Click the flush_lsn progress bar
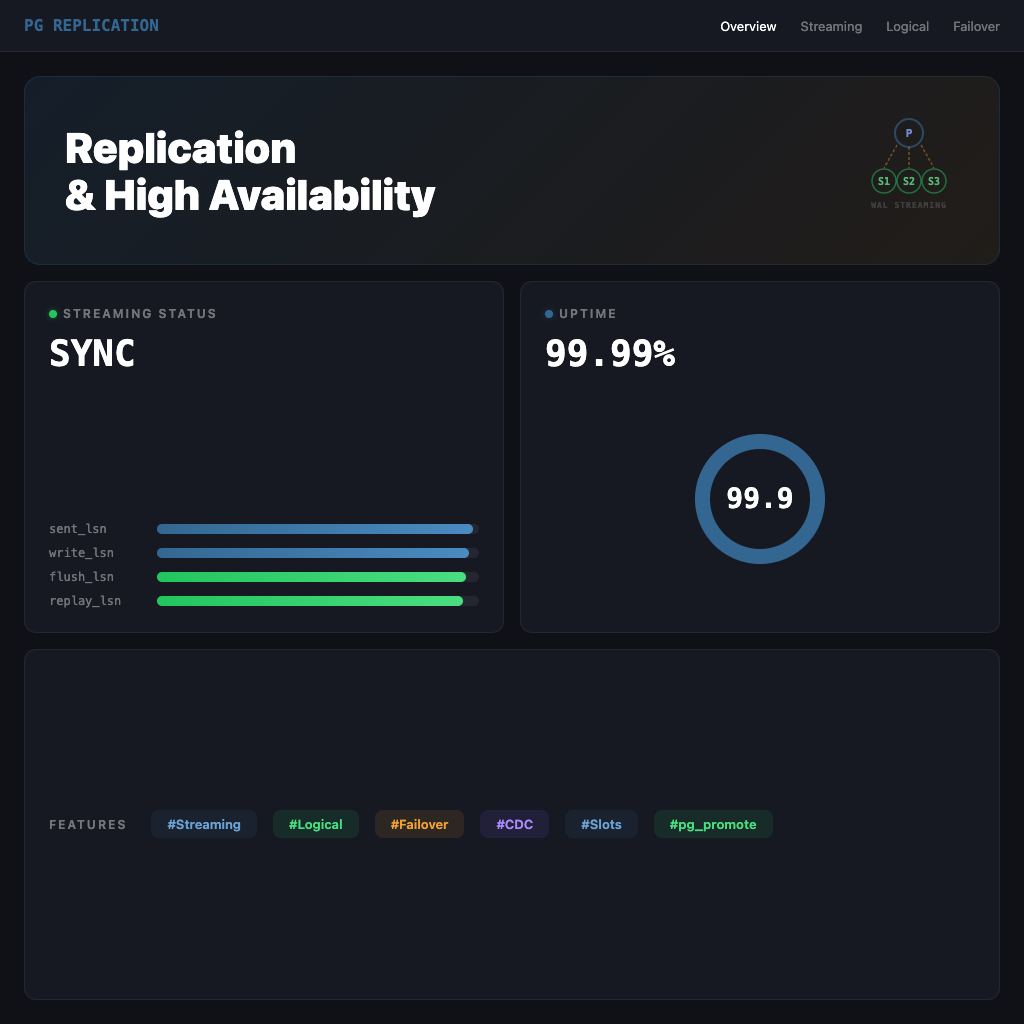This screenshot has width=1024, height=1024. (x=317, y=577)
